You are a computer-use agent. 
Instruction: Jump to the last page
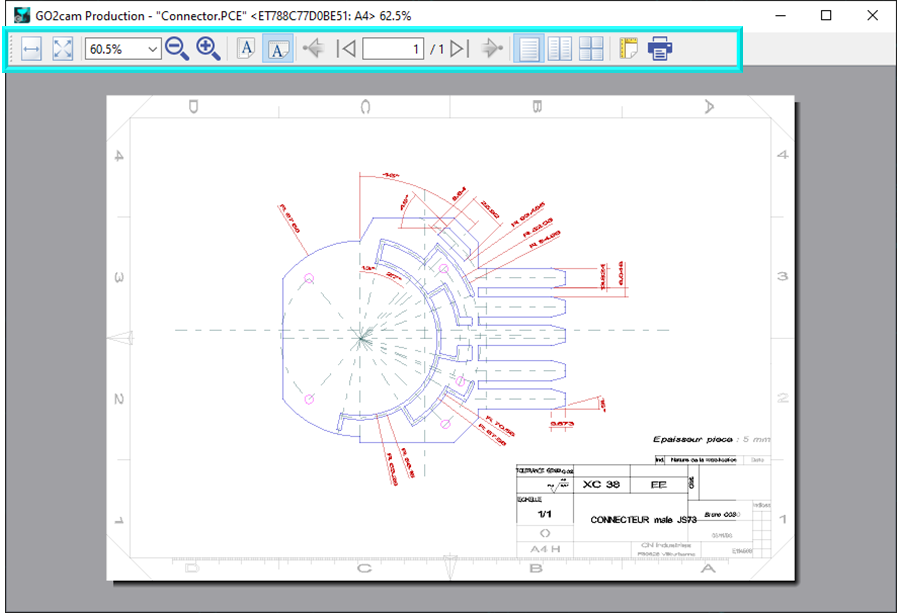coord(459,49)
